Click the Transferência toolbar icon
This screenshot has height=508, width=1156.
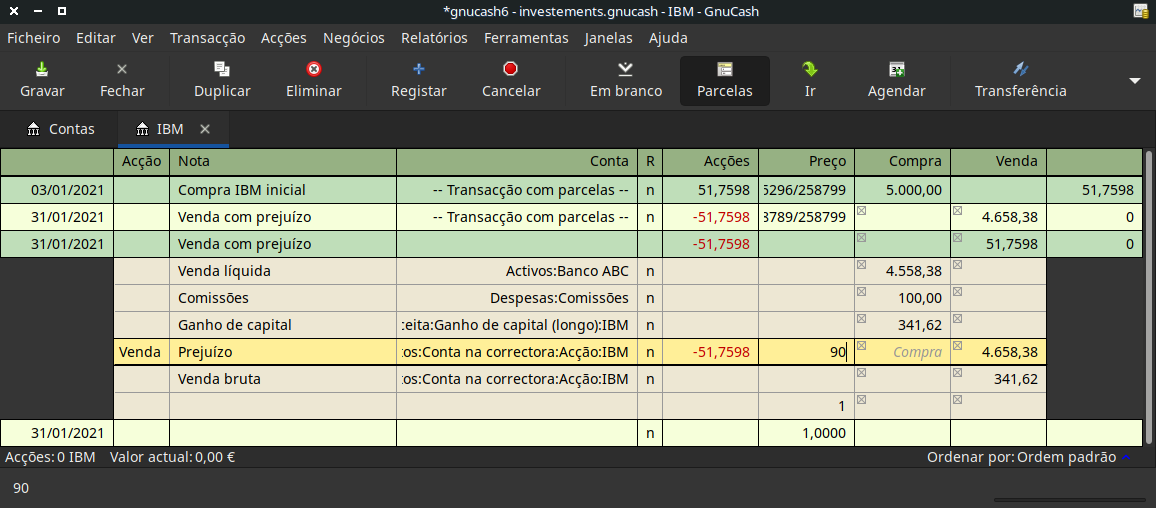click(1020, 70)
